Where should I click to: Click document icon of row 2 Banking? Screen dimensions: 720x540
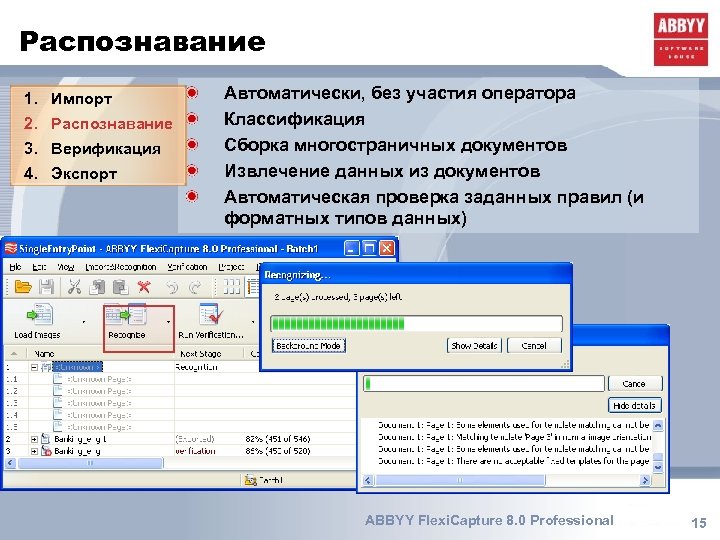(45, 439)
